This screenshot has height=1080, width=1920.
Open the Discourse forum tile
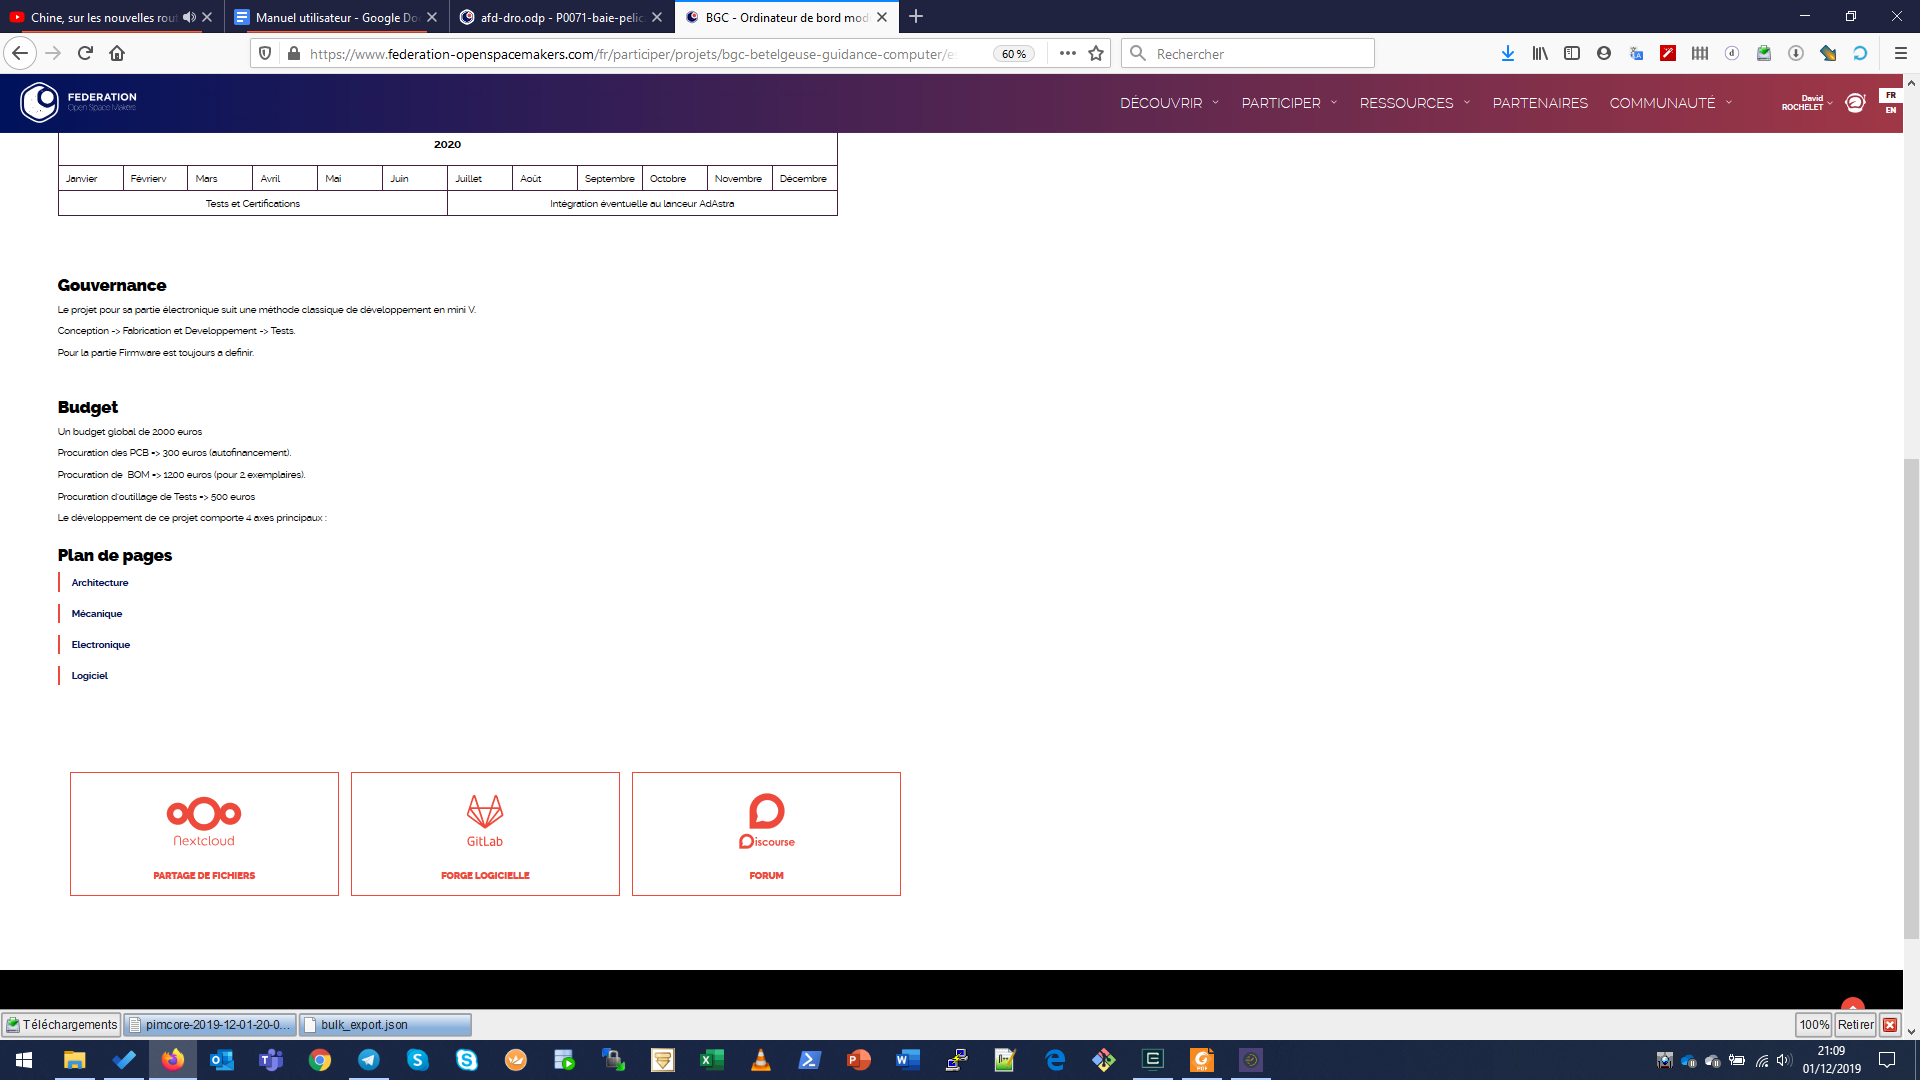tap(766, 833)
